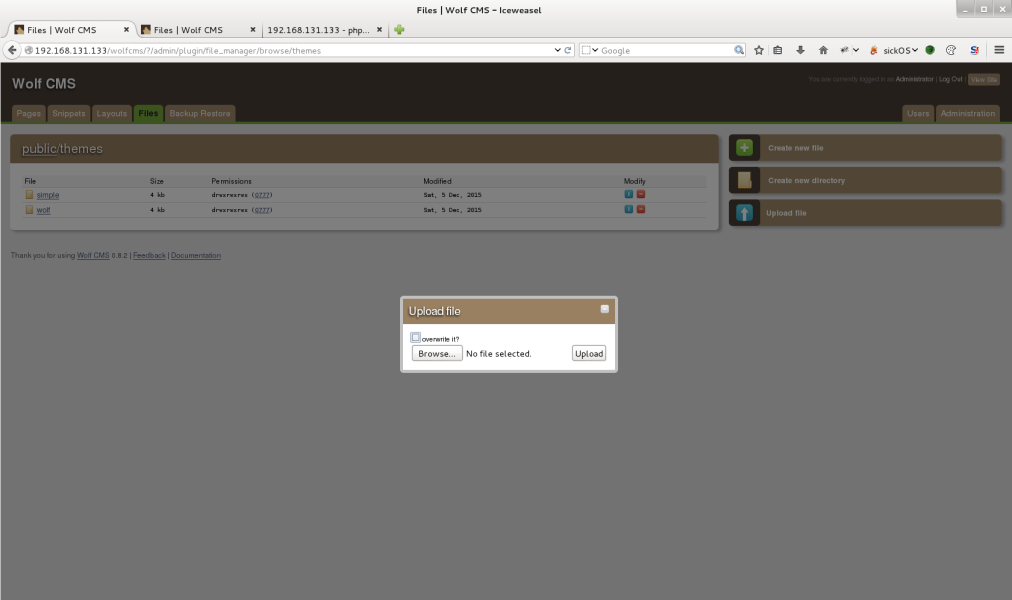Click the sickOS addon button

pos(893,50)
